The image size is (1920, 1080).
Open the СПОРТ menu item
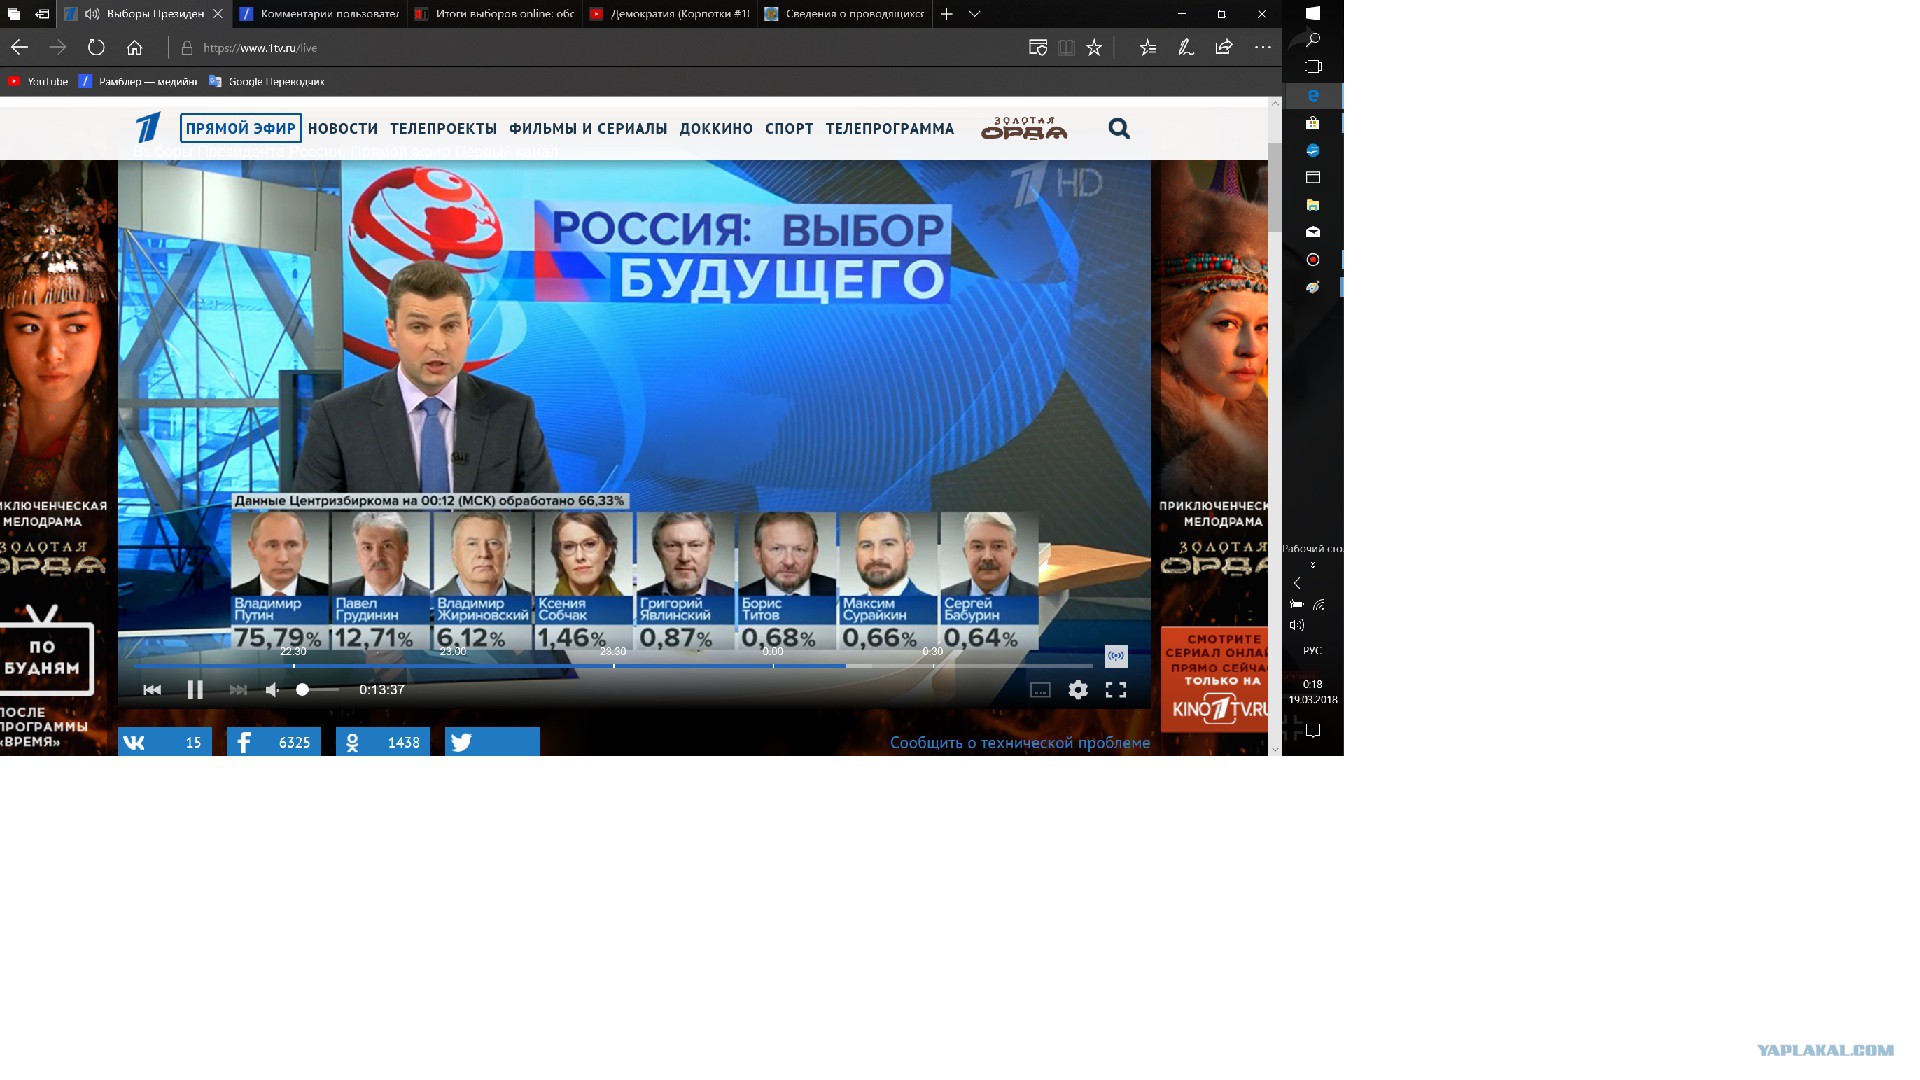click(789, 129)
